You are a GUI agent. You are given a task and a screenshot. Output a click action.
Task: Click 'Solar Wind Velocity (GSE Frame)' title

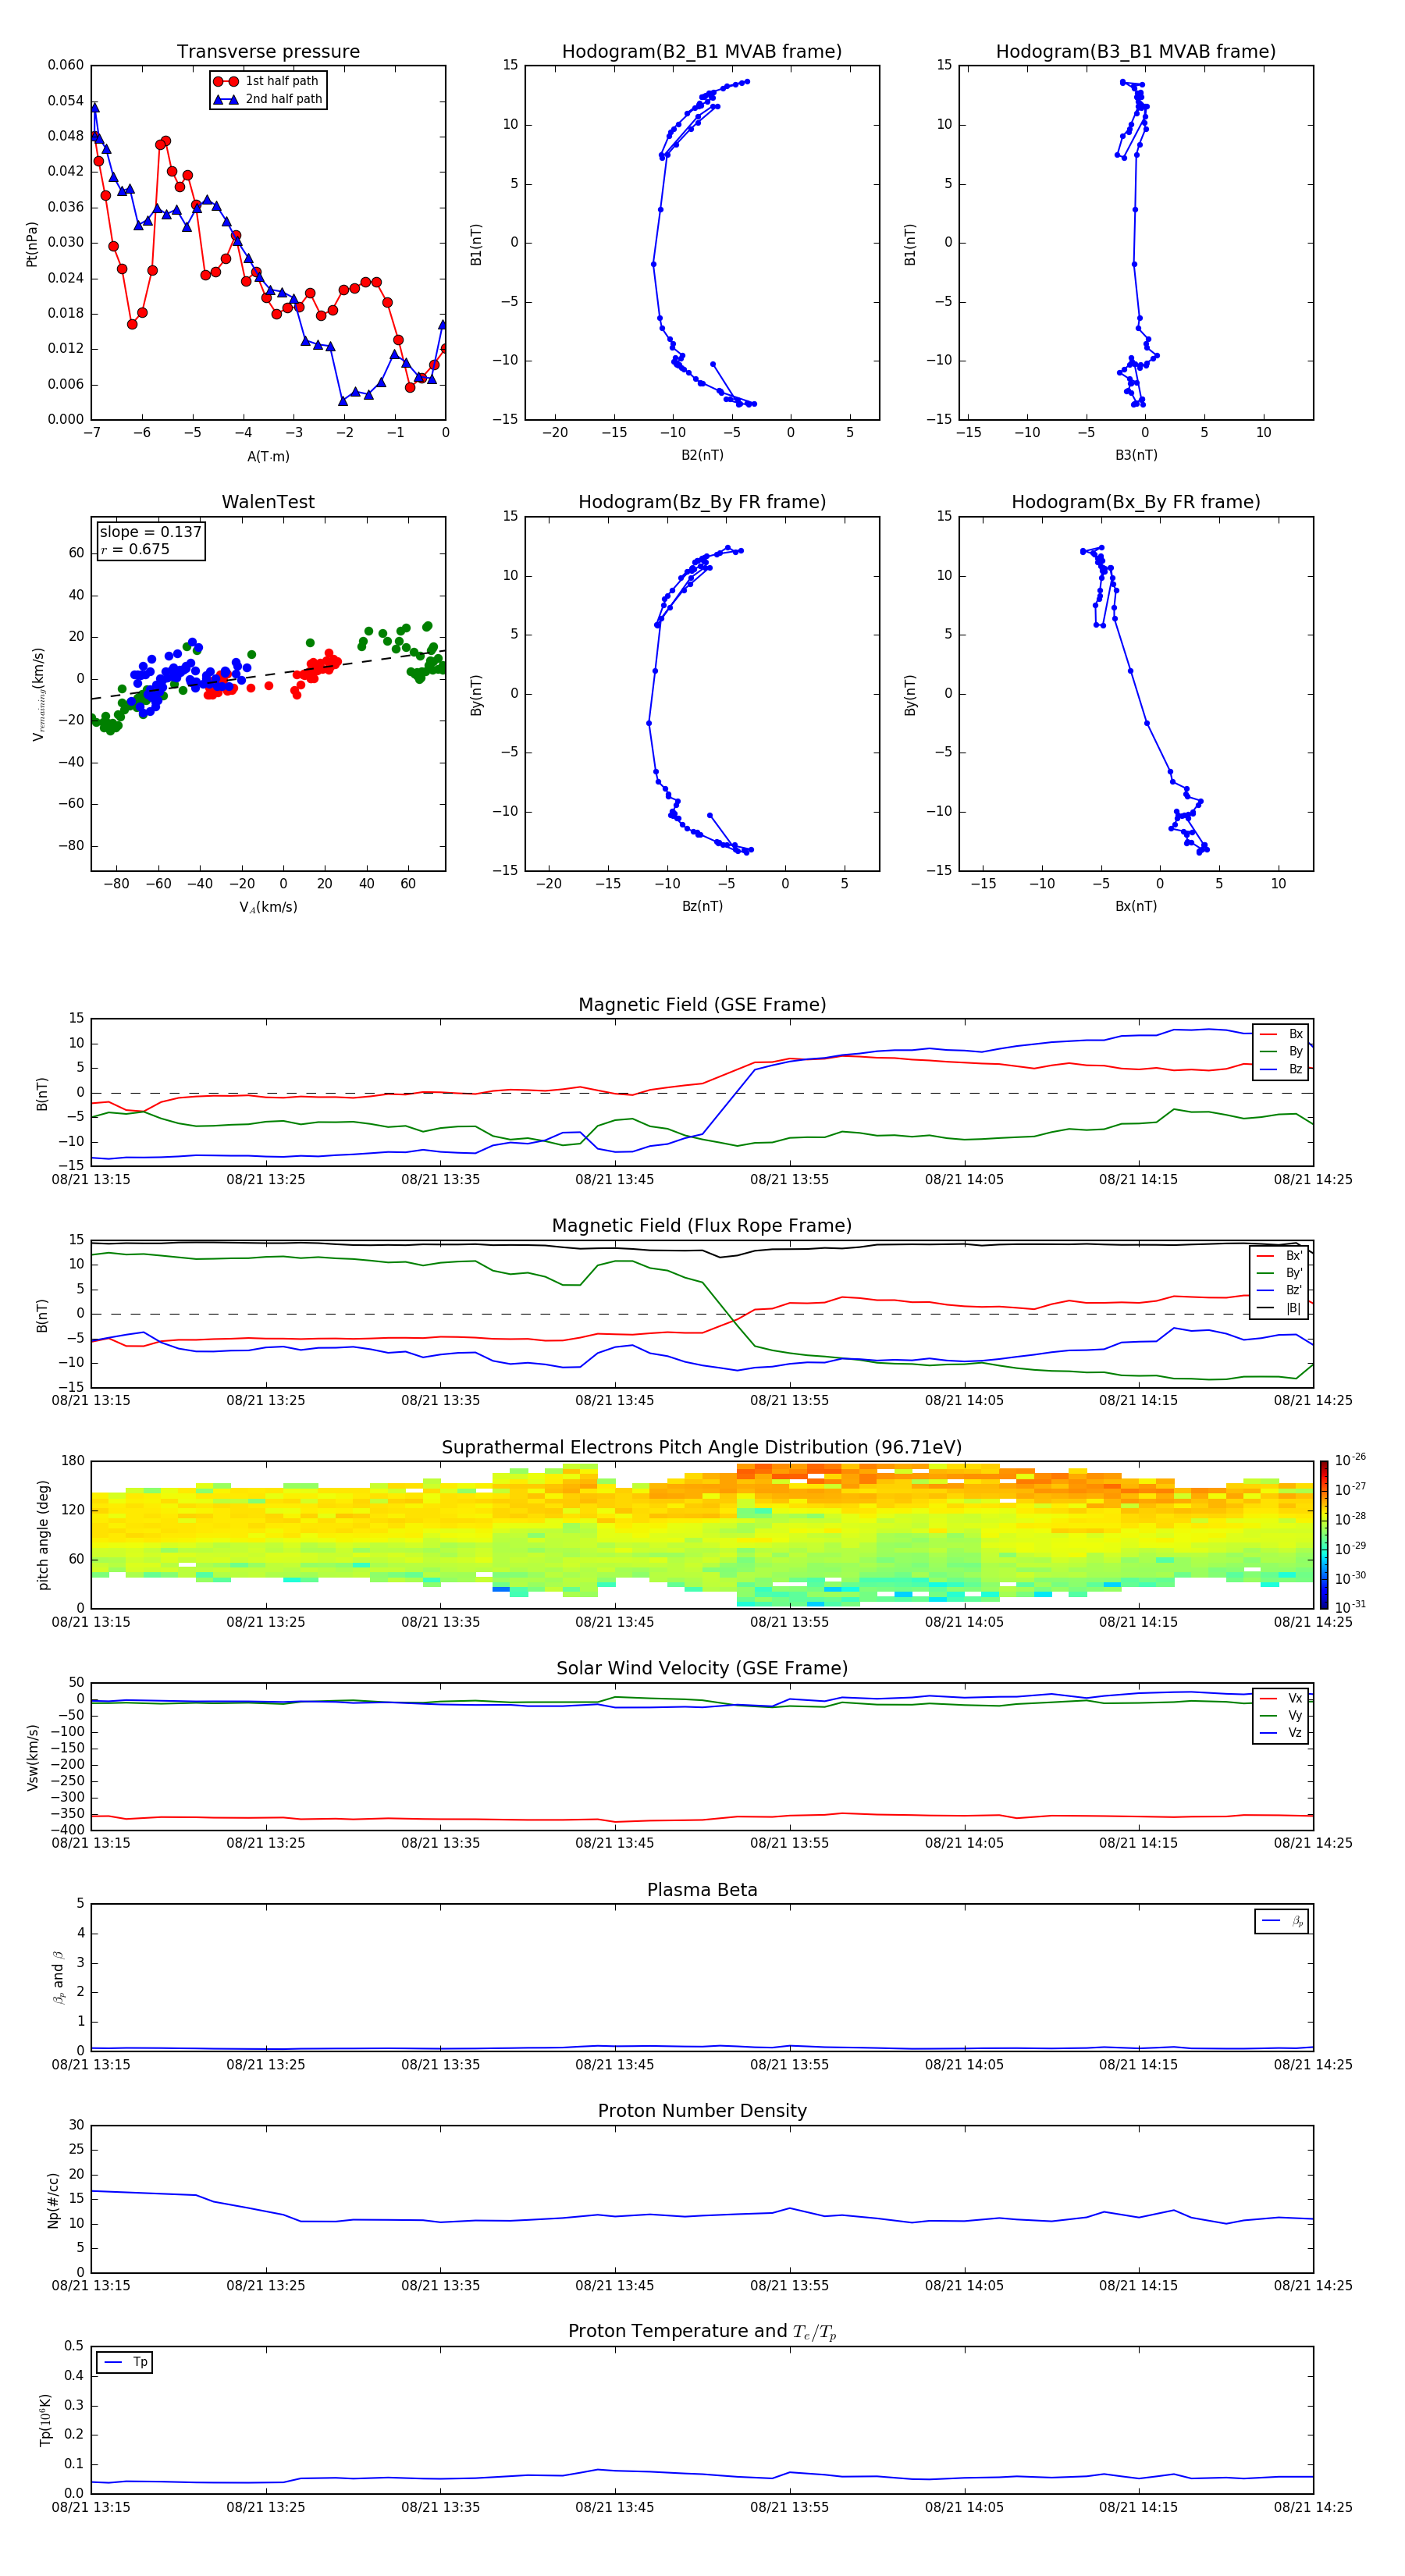tap(702, 1668)
